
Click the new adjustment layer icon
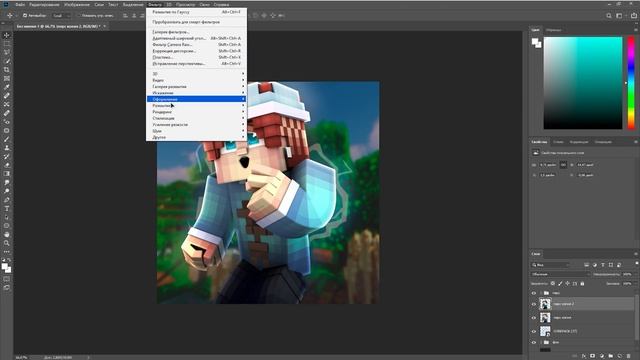(x=602, y=356)
